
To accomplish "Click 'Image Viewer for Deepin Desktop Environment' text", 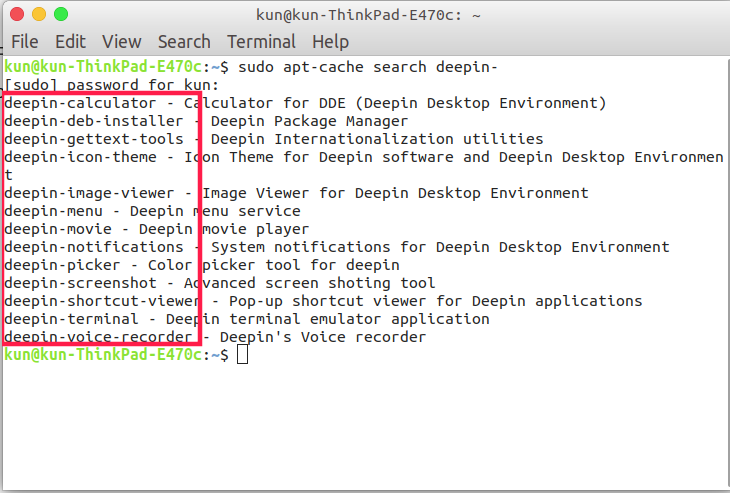I will tap(395, 193).
